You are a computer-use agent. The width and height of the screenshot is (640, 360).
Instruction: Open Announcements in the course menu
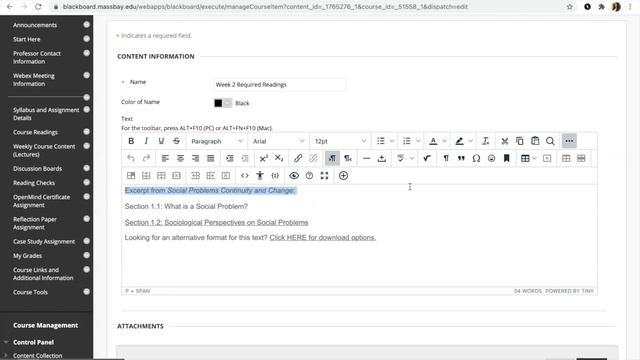pos(35,25)
